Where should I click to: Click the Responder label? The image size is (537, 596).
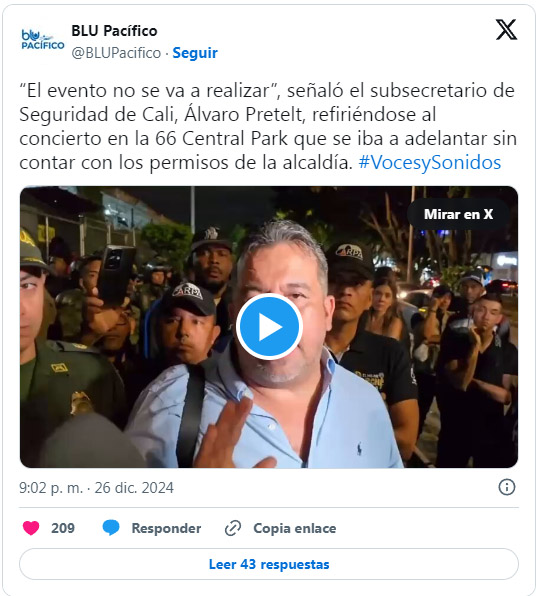point(166,528)
